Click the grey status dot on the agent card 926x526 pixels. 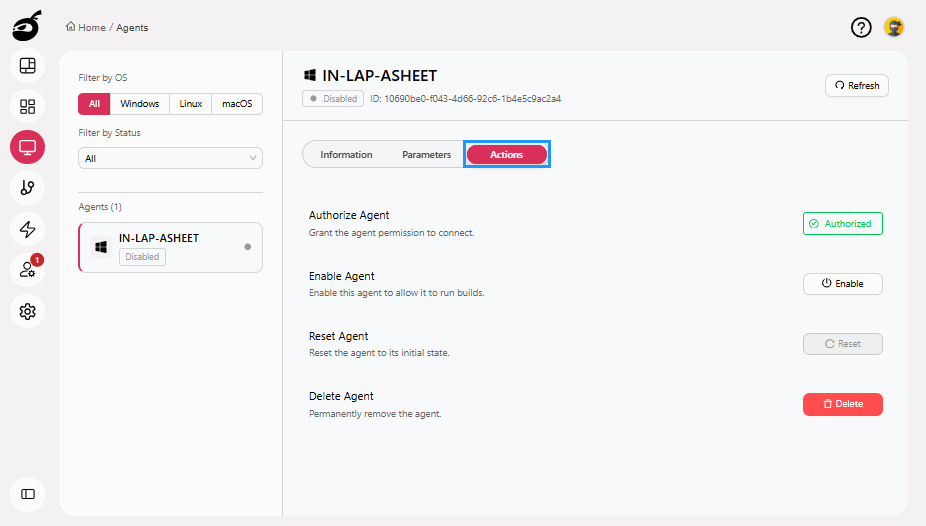click(x=247, y=247)
